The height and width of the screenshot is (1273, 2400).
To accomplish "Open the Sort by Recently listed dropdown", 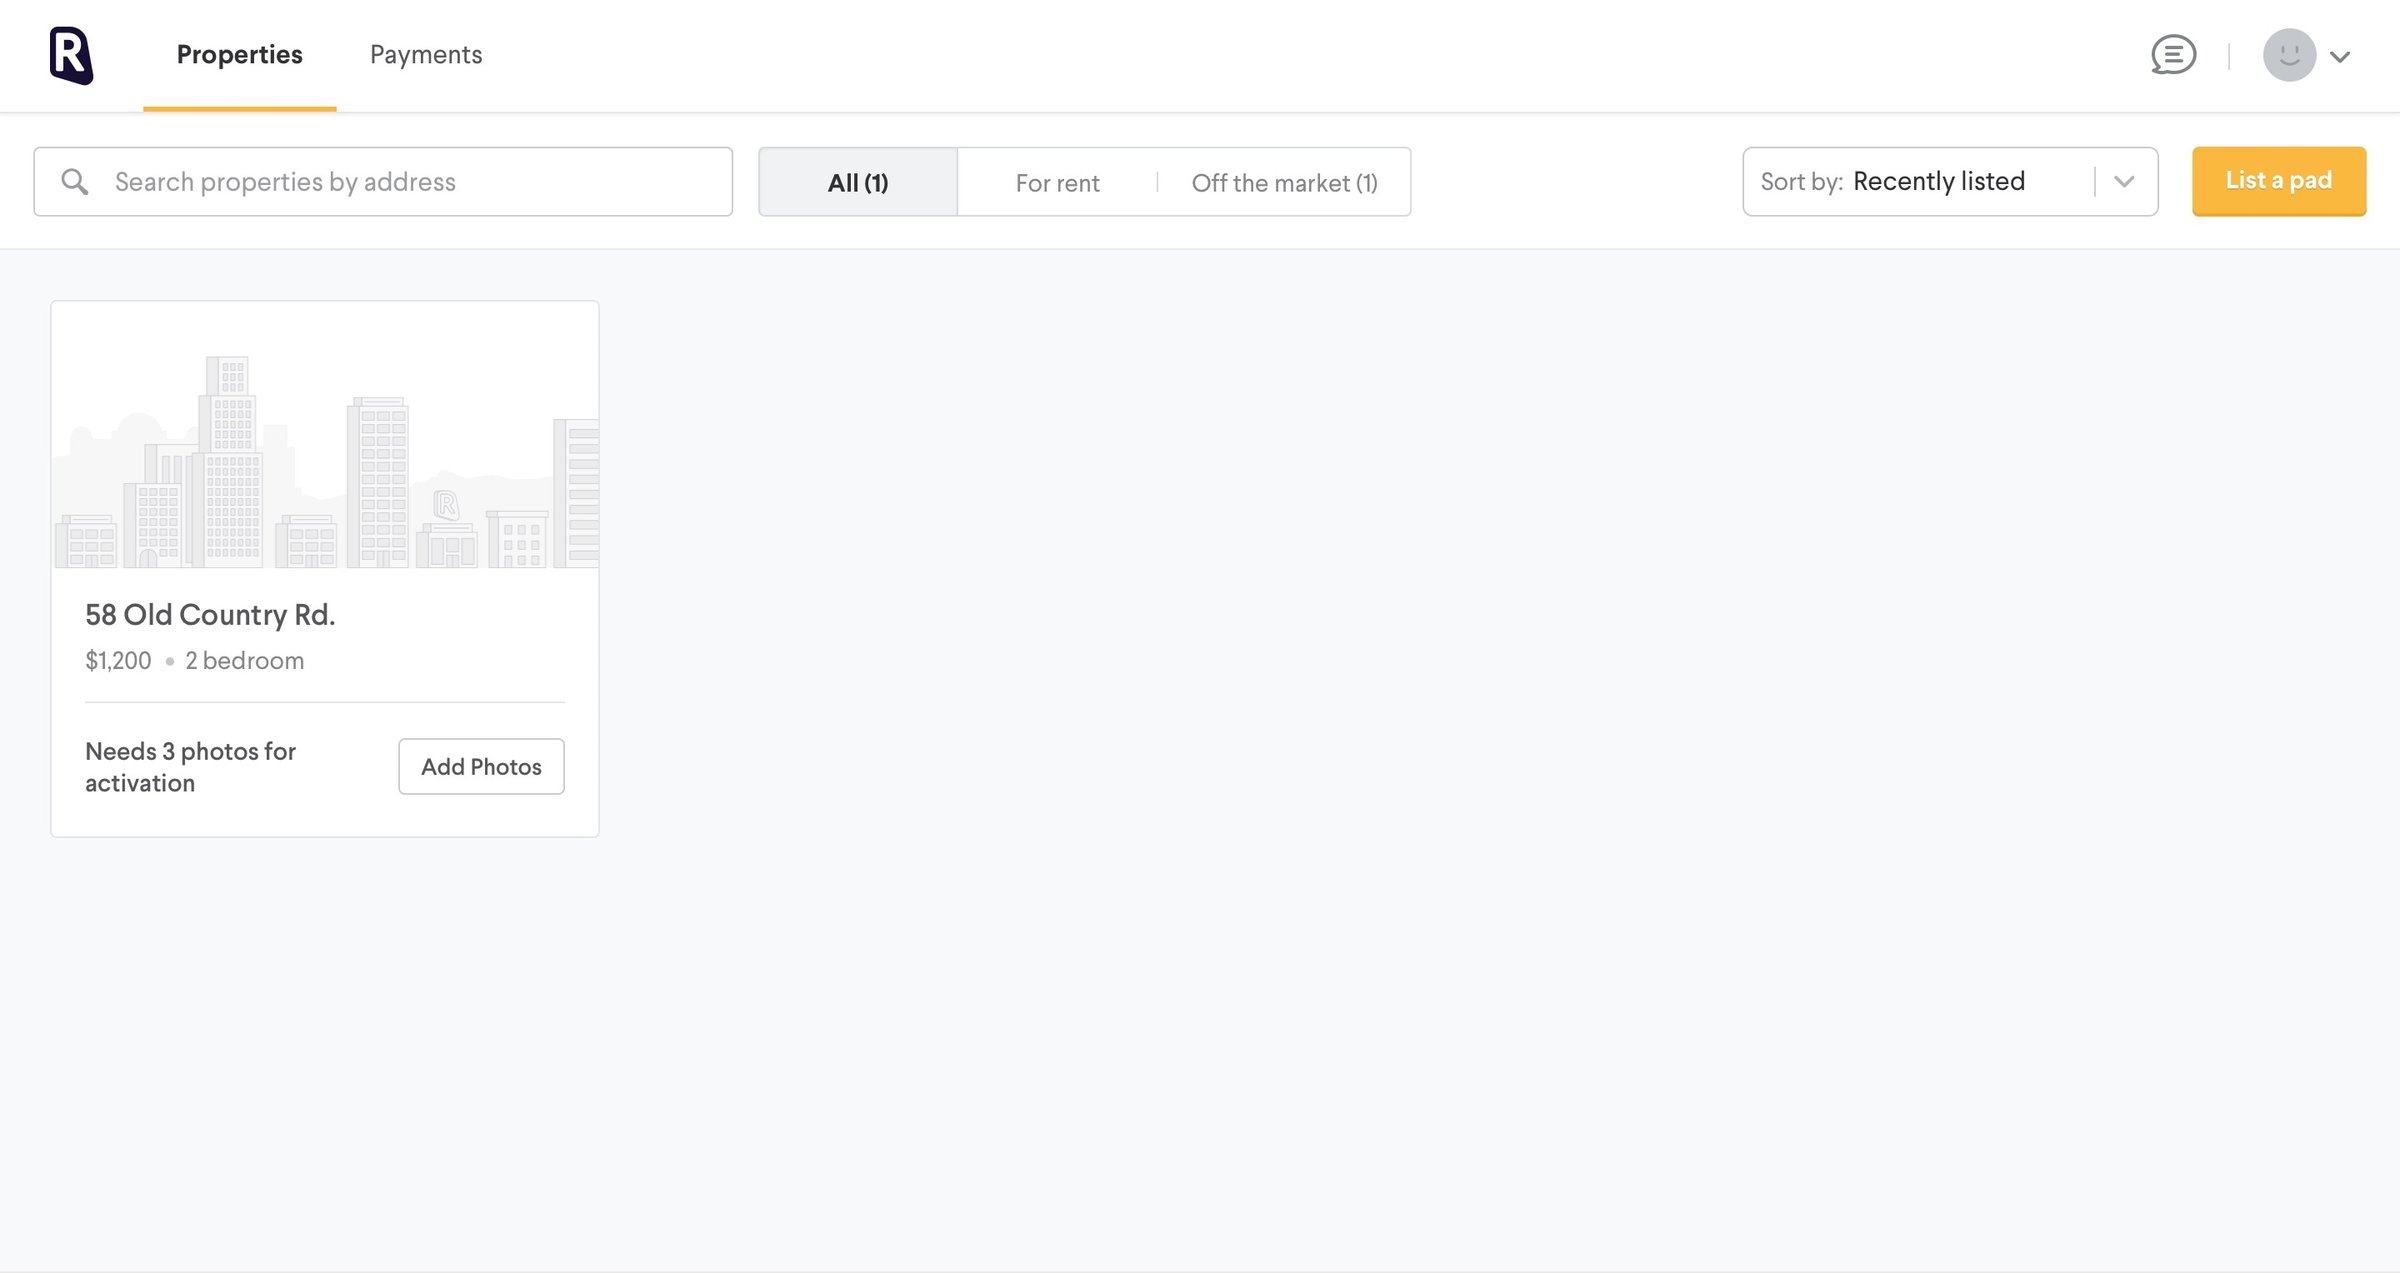I will point(1950,182).
